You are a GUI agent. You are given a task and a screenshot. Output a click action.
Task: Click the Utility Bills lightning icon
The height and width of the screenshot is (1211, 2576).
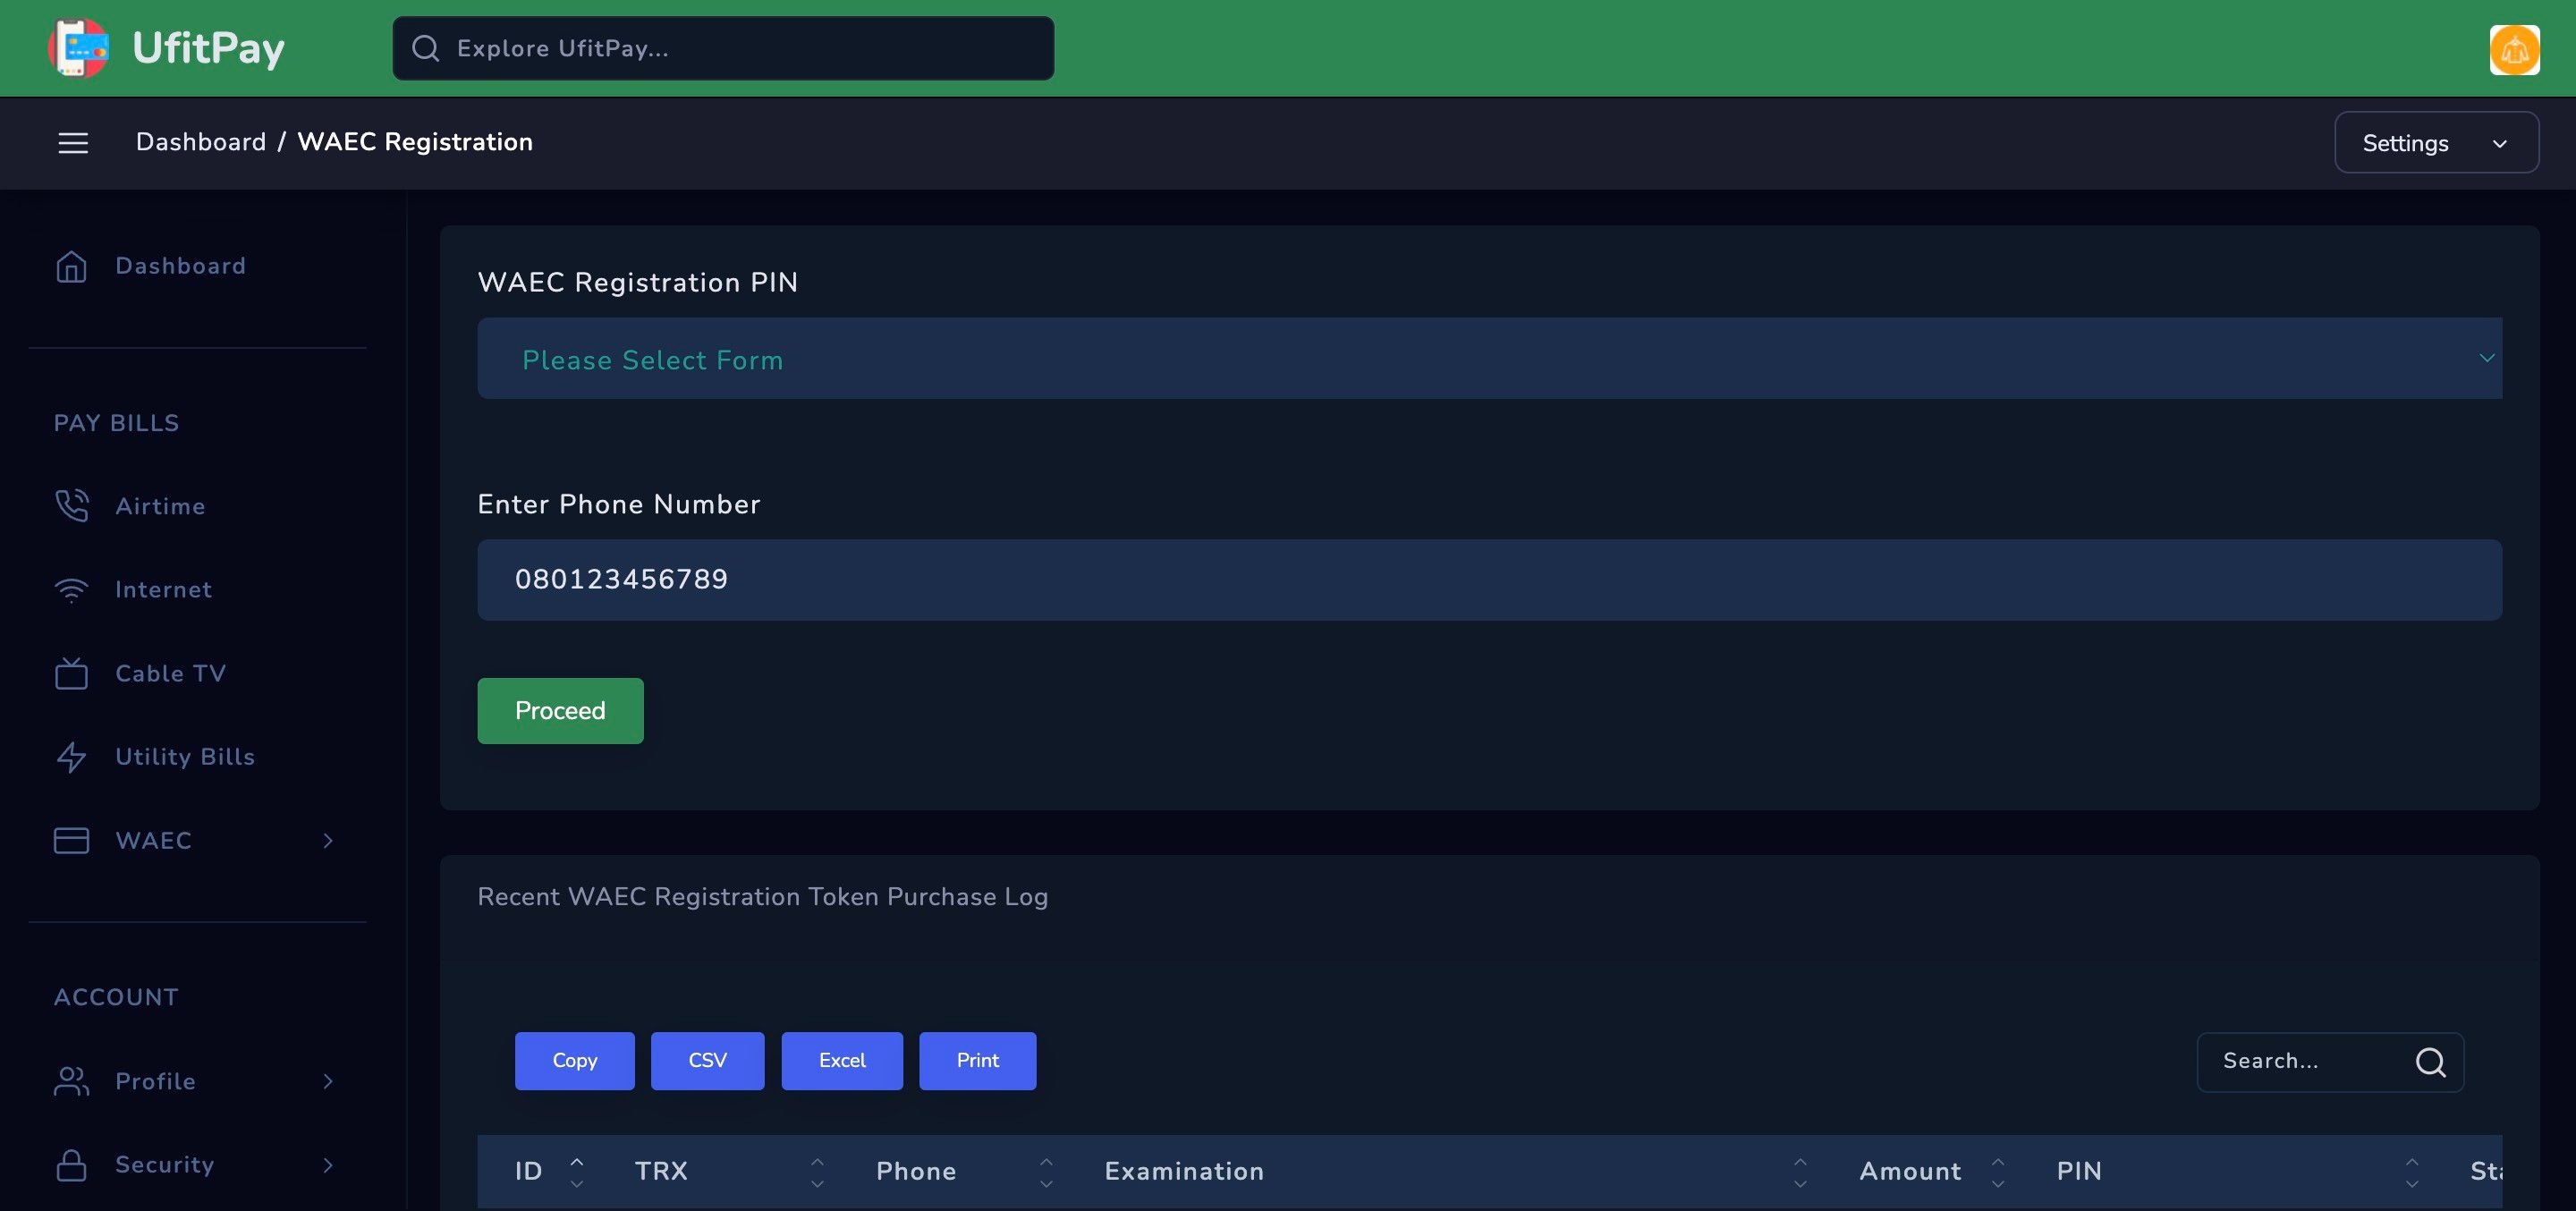coord(71,757)
